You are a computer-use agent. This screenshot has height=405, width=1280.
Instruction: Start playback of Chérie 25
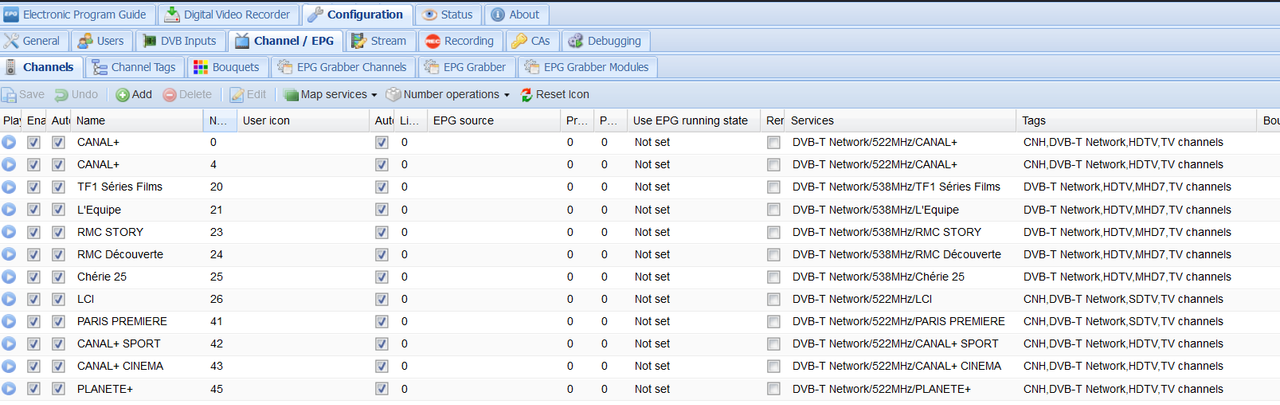9,277
